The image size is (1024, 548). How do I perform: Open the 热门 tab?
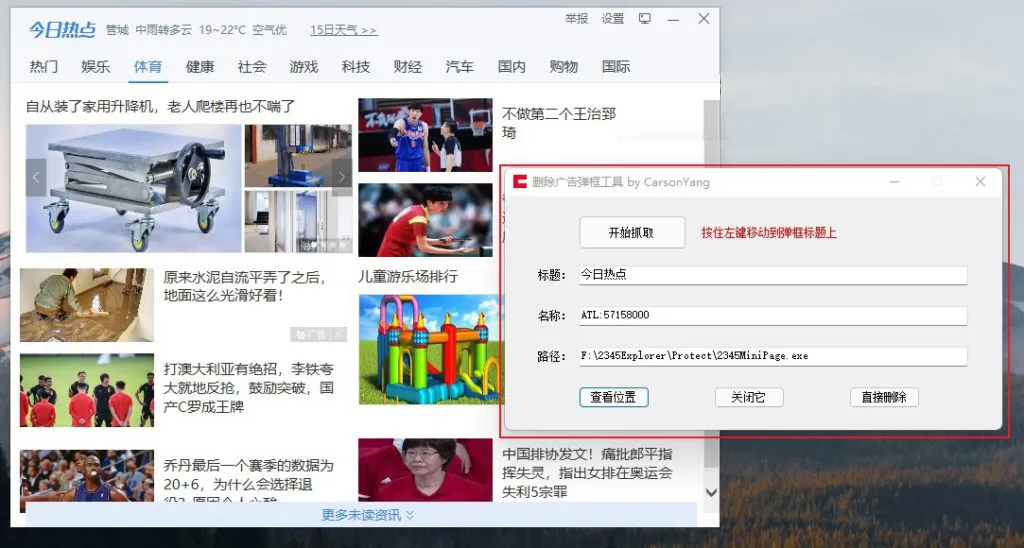44,67
